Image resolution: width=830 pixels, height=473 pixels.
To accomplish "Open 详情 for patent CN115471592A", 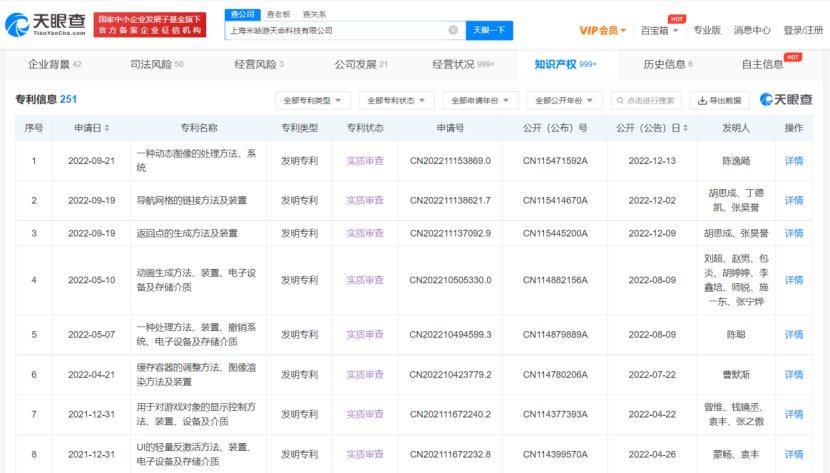I will (793, 161).
